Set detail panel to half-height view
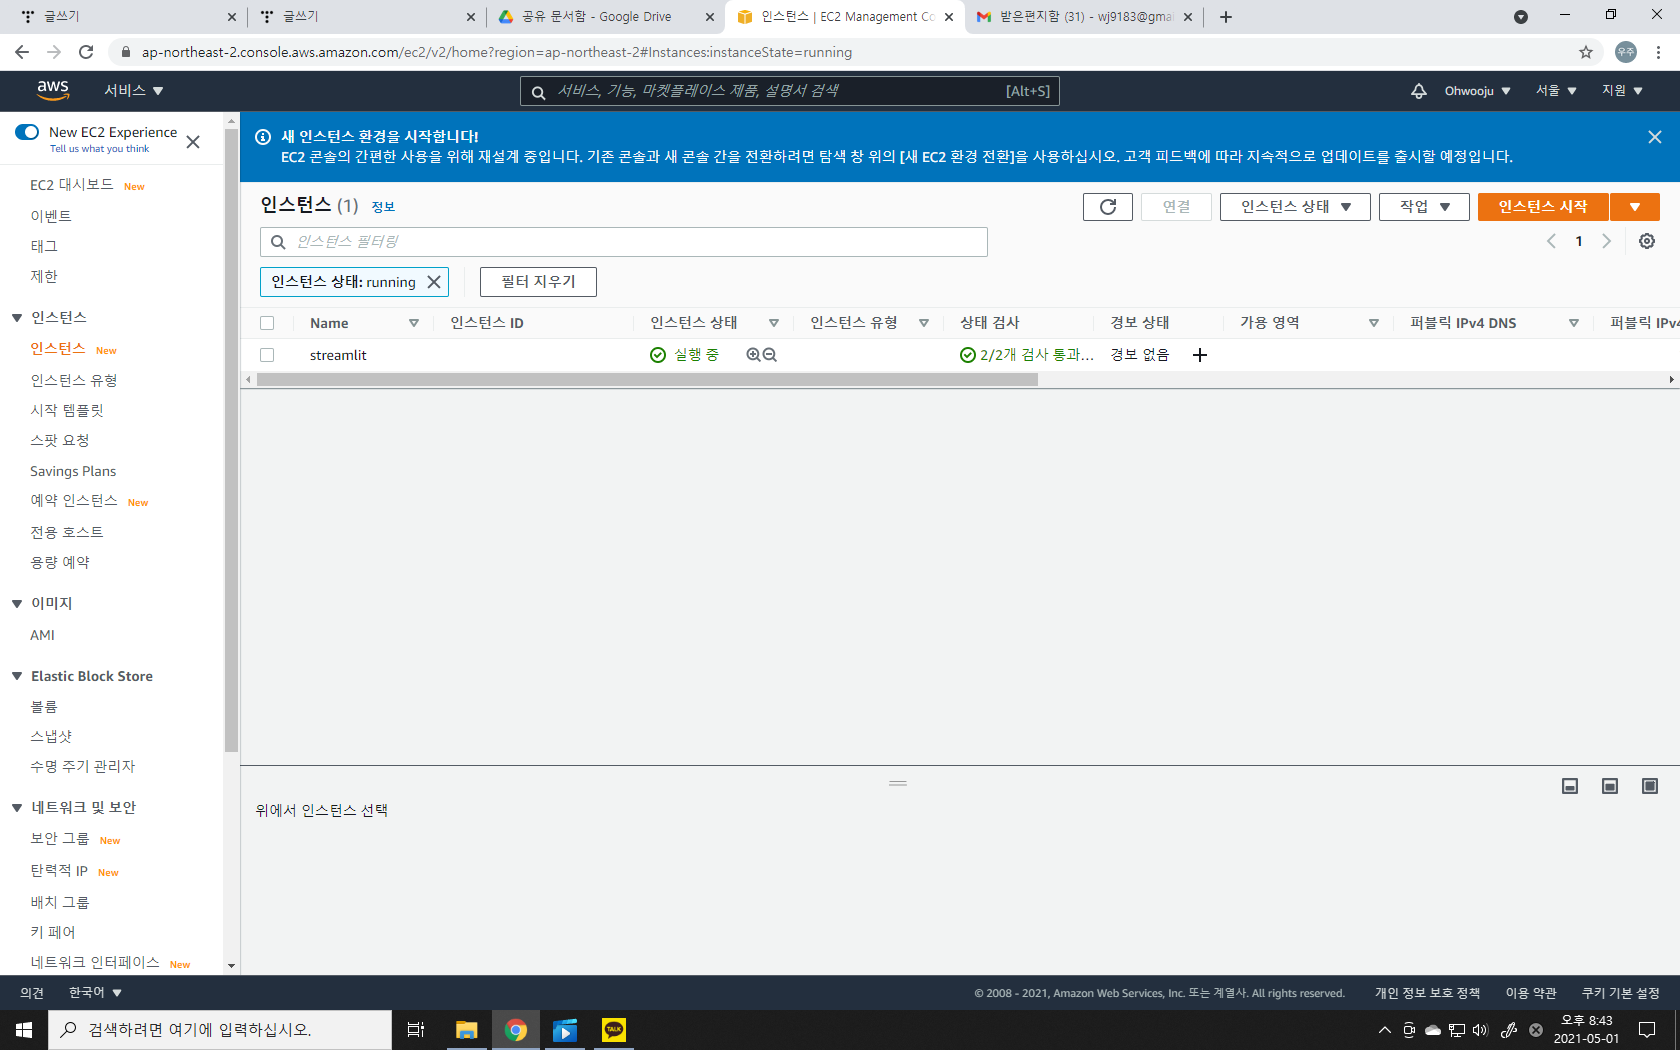Image resolution: width=1680 pixels, height=1050 pixels. pos(1610,786)
